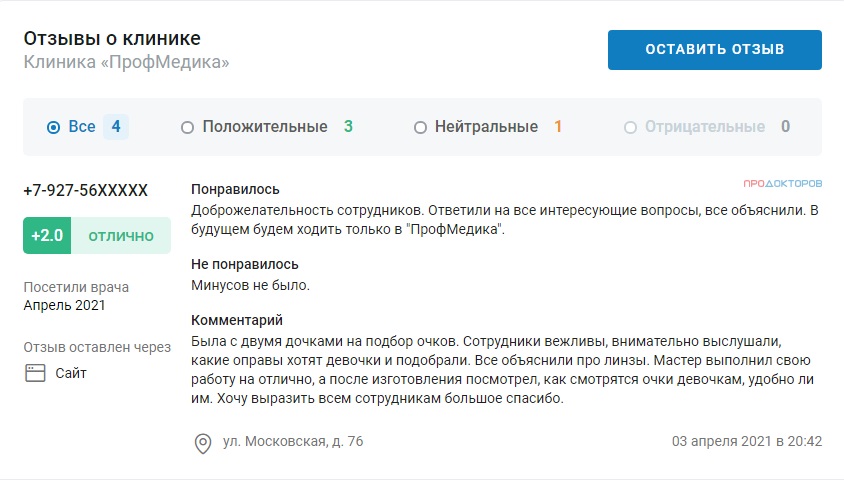The image size is (844, 480).
Task: Click the browser window icon beside "Сайт"
Action: (35, 373)
